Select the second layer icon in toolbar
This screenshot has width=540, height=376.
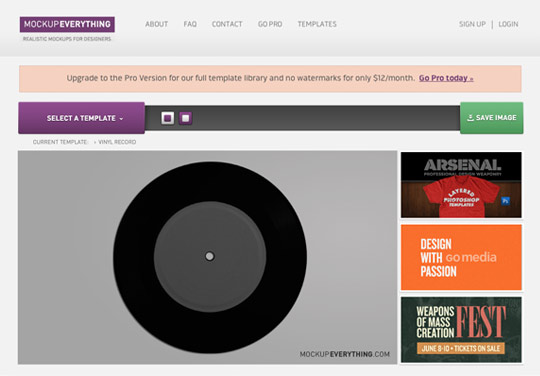(x=186, y=118)
